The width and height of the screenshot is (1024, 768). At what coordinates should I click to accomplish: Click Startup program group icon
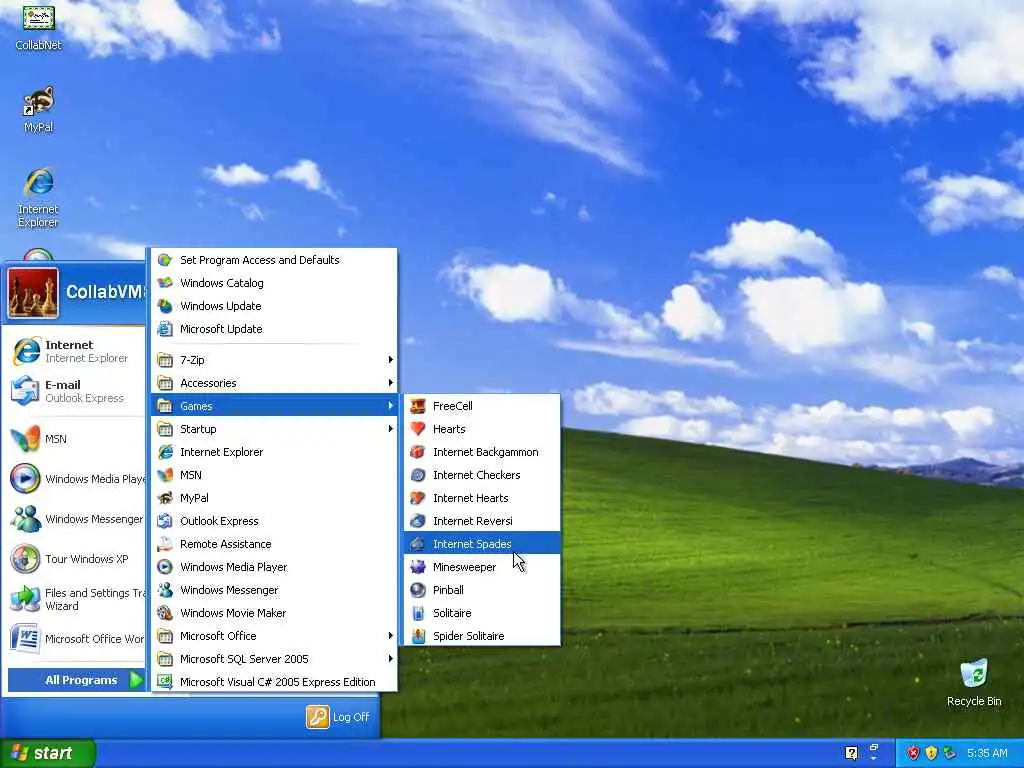tap(165, 429)
